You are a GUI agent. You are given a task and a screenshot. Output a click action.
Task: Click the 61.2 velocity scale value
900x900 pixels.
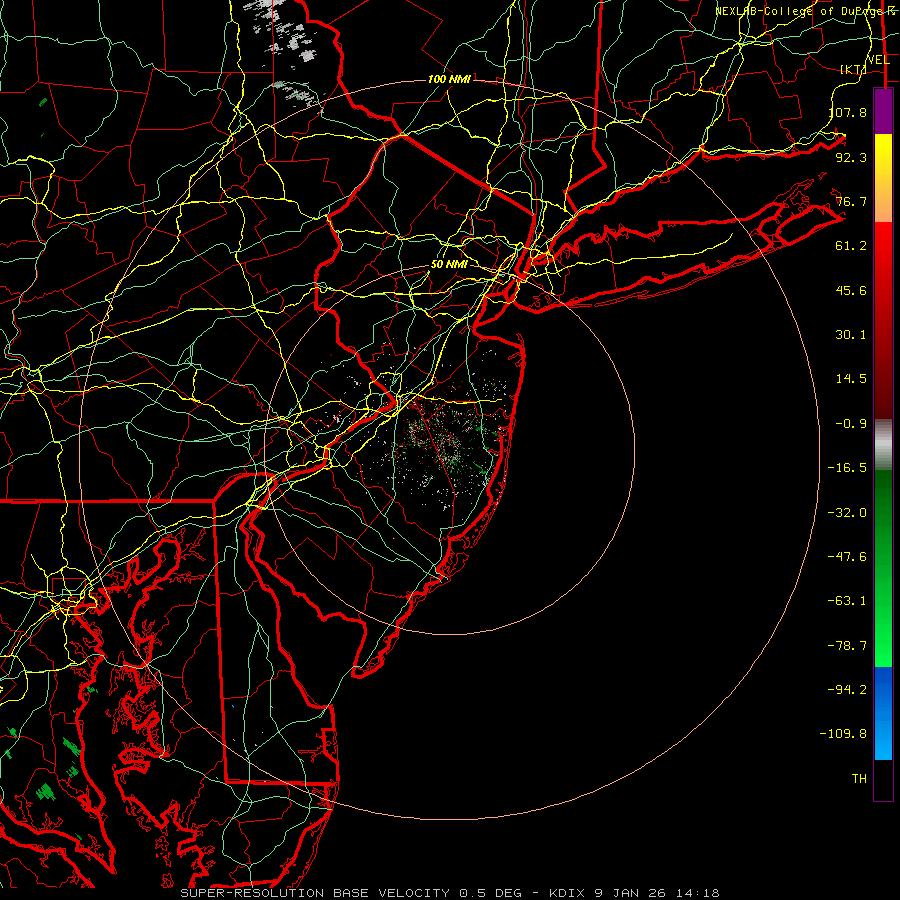tap(851, 246)
